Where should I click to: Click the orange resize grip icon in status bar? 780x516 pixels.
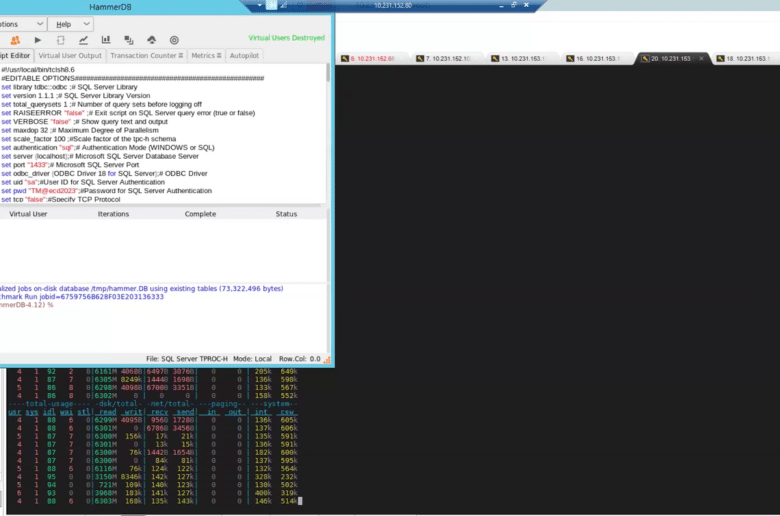point(327,360)
